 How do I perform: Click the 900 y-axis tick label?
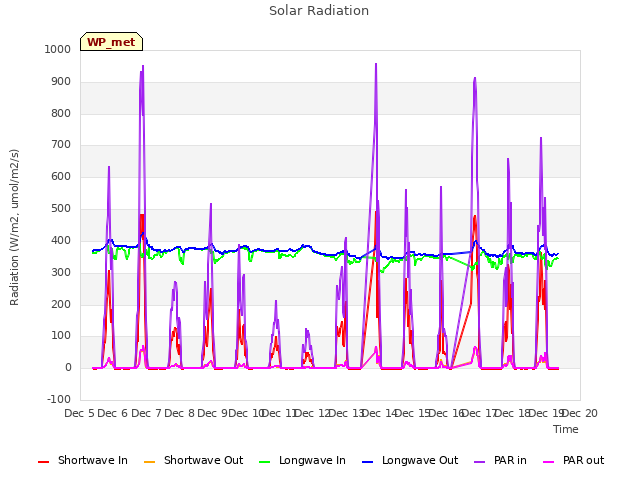61,82
